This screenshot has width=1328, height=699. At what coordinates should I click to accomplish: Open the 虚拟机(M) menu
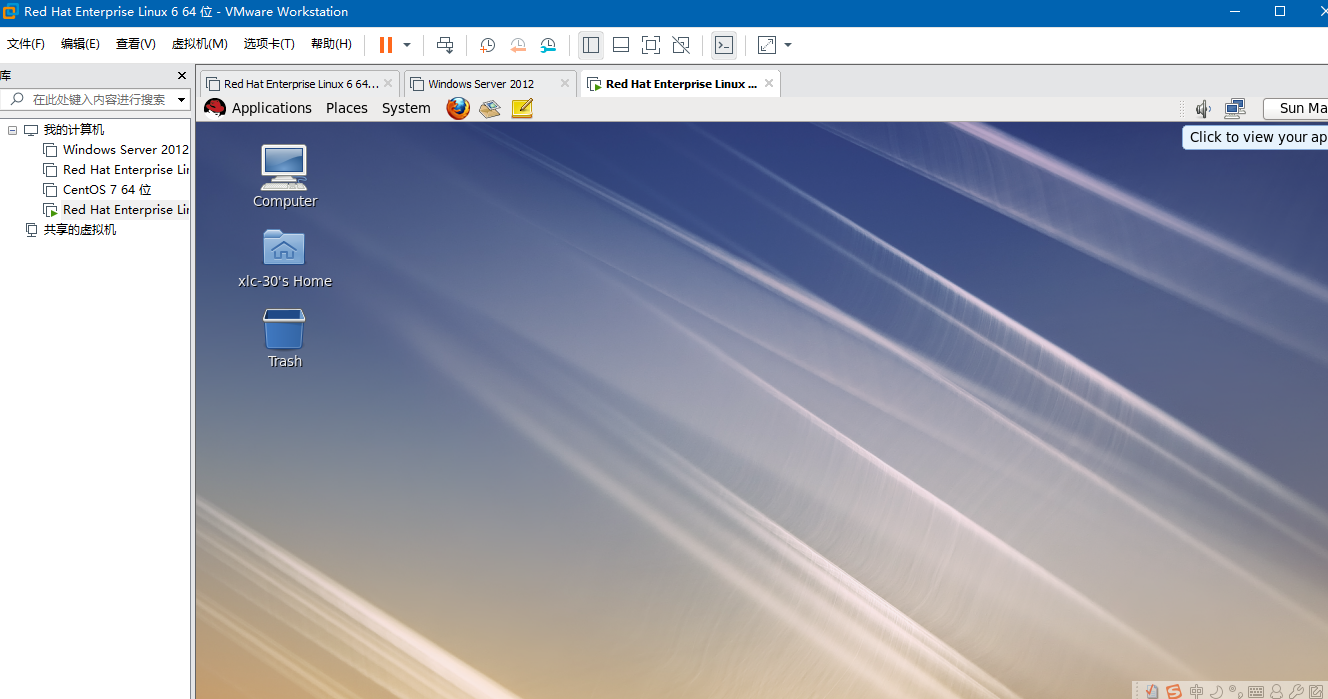(200, 44)
